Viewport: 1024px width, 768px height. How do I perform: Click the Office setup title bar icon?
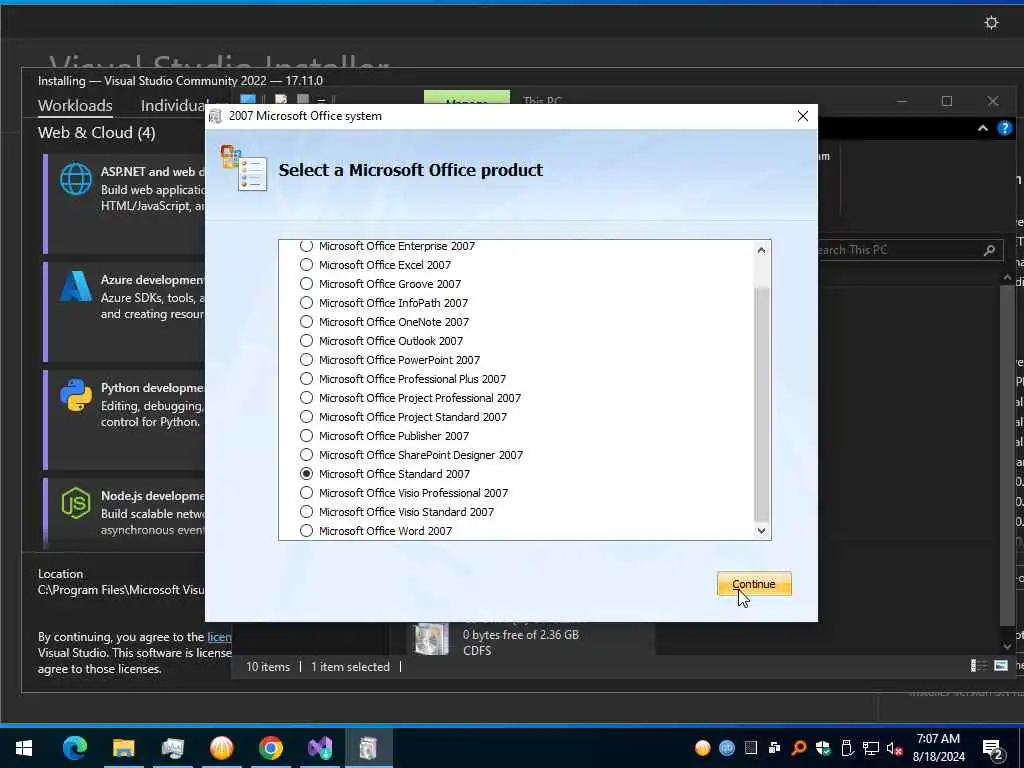coord(216,116)
